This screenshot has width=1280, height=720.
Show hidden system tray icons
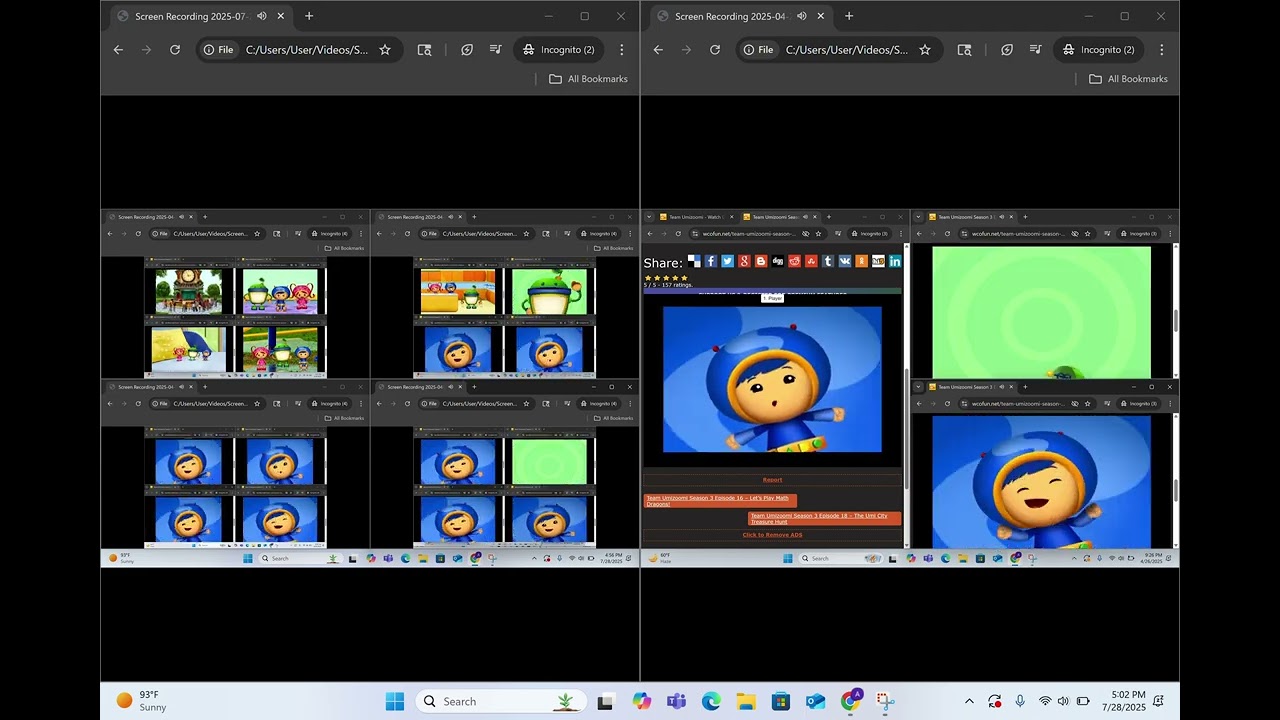pos(969,701)
